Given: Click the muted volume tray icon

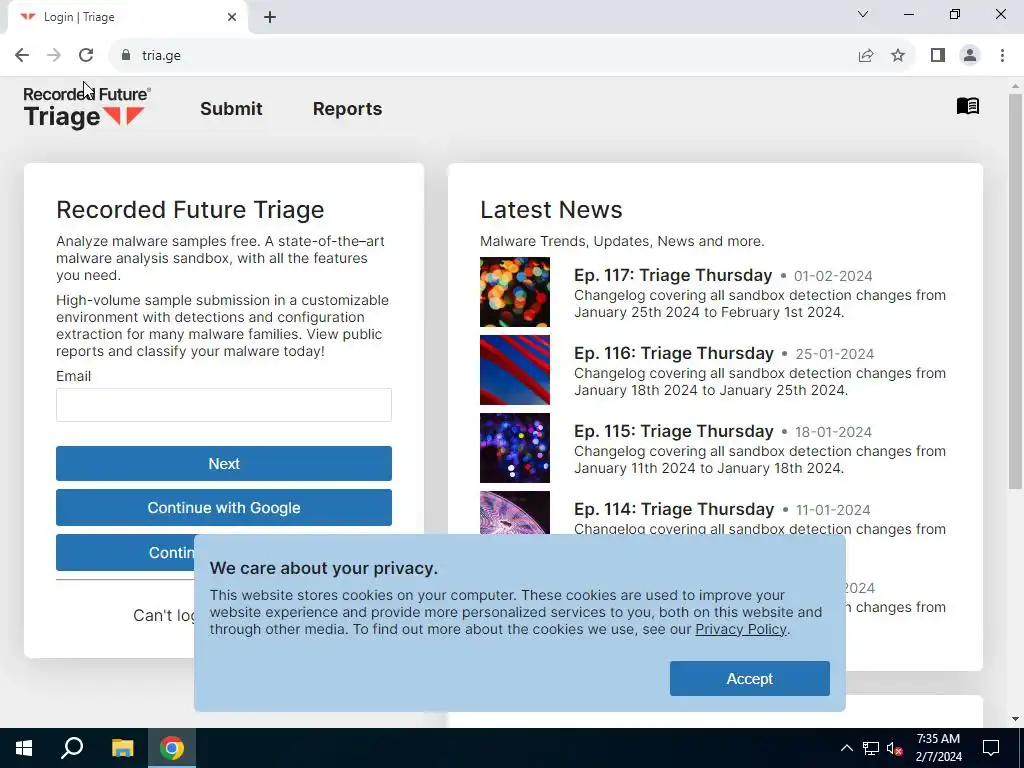Looking at the screenshot, I should coord(894,748).
